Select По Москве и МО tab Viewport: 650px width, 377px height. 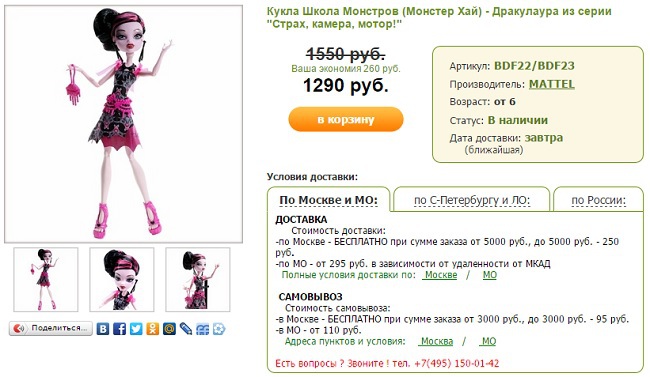328,200
